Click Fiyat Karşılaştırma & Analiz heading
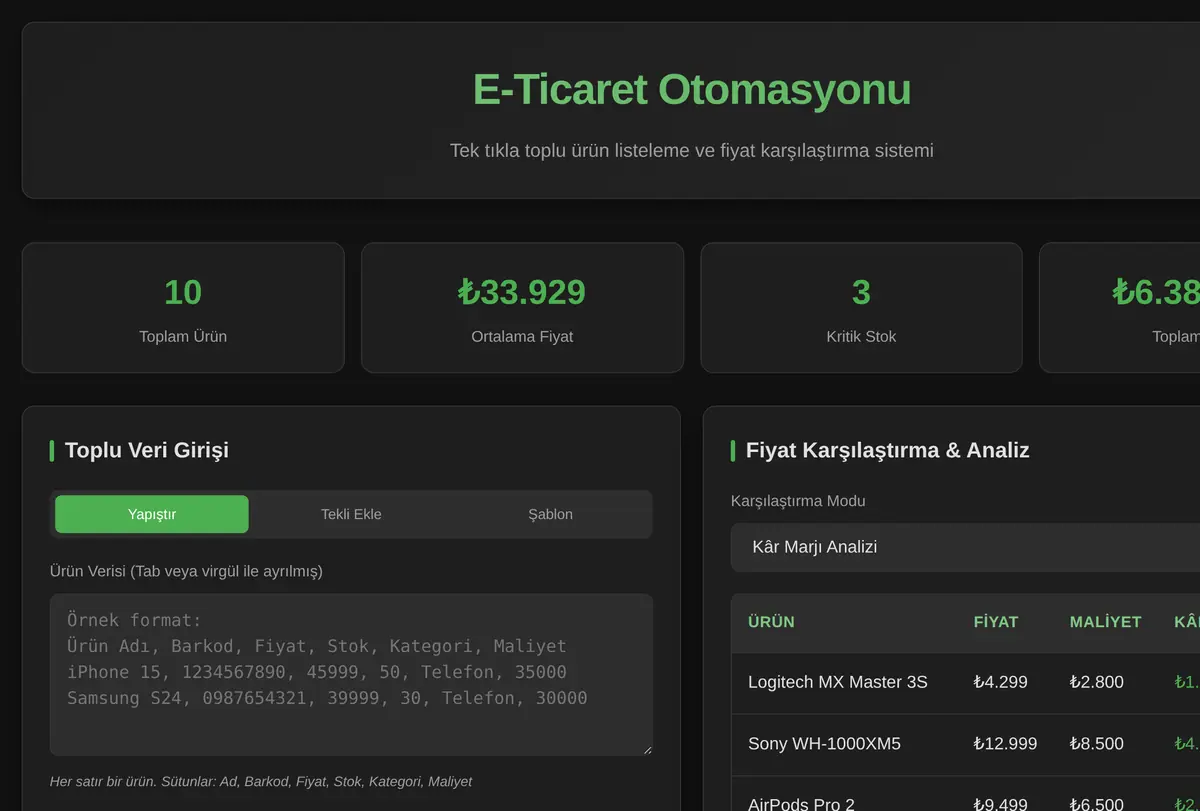1200x811 pixels. (x=888, y=450)
